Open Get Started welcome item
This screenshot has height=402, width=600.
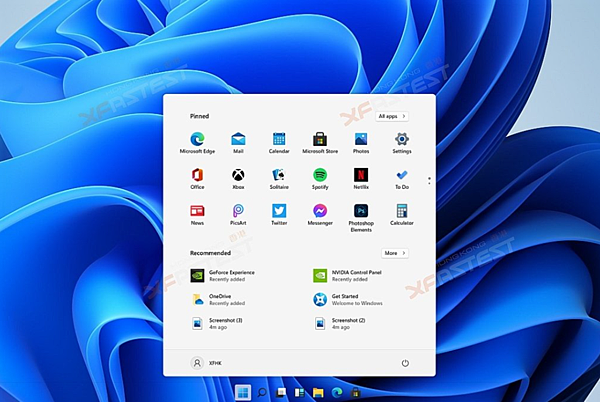click(x=348, y=299)
